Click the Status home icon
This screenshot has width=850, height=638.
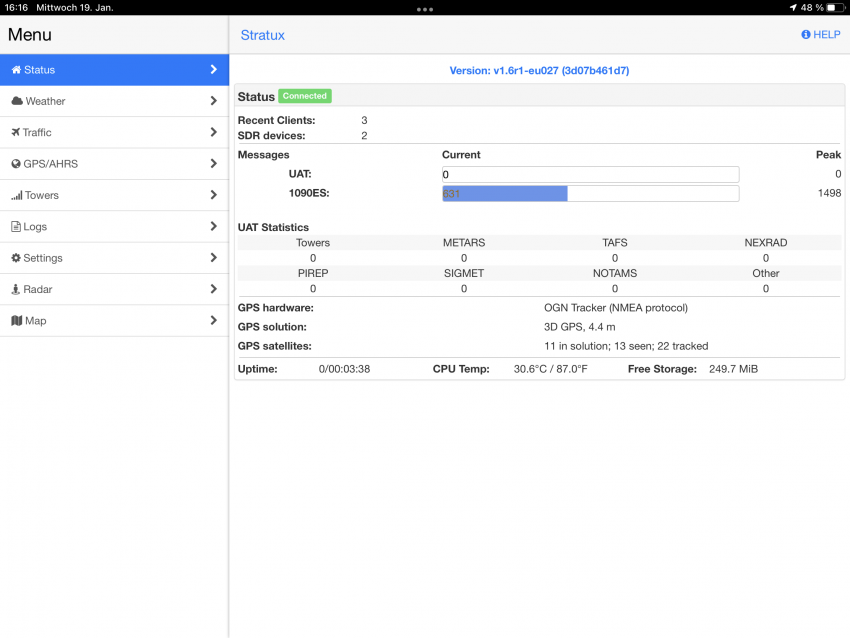pos(16,70)
